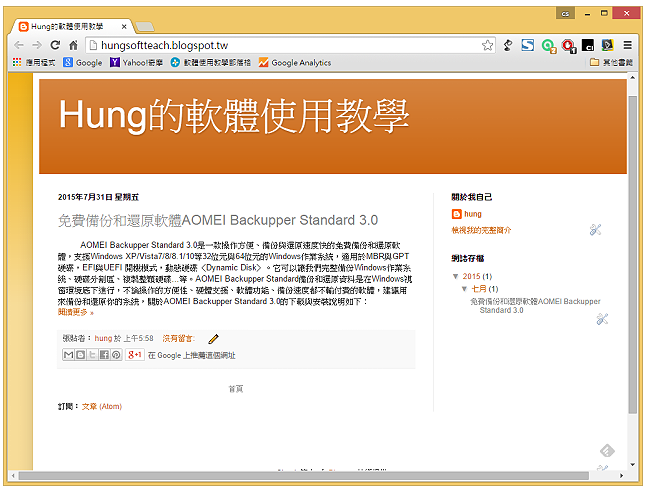This screenshot has width=648, height=491.
Task: Open view my complete profile link
Action: 481,230
